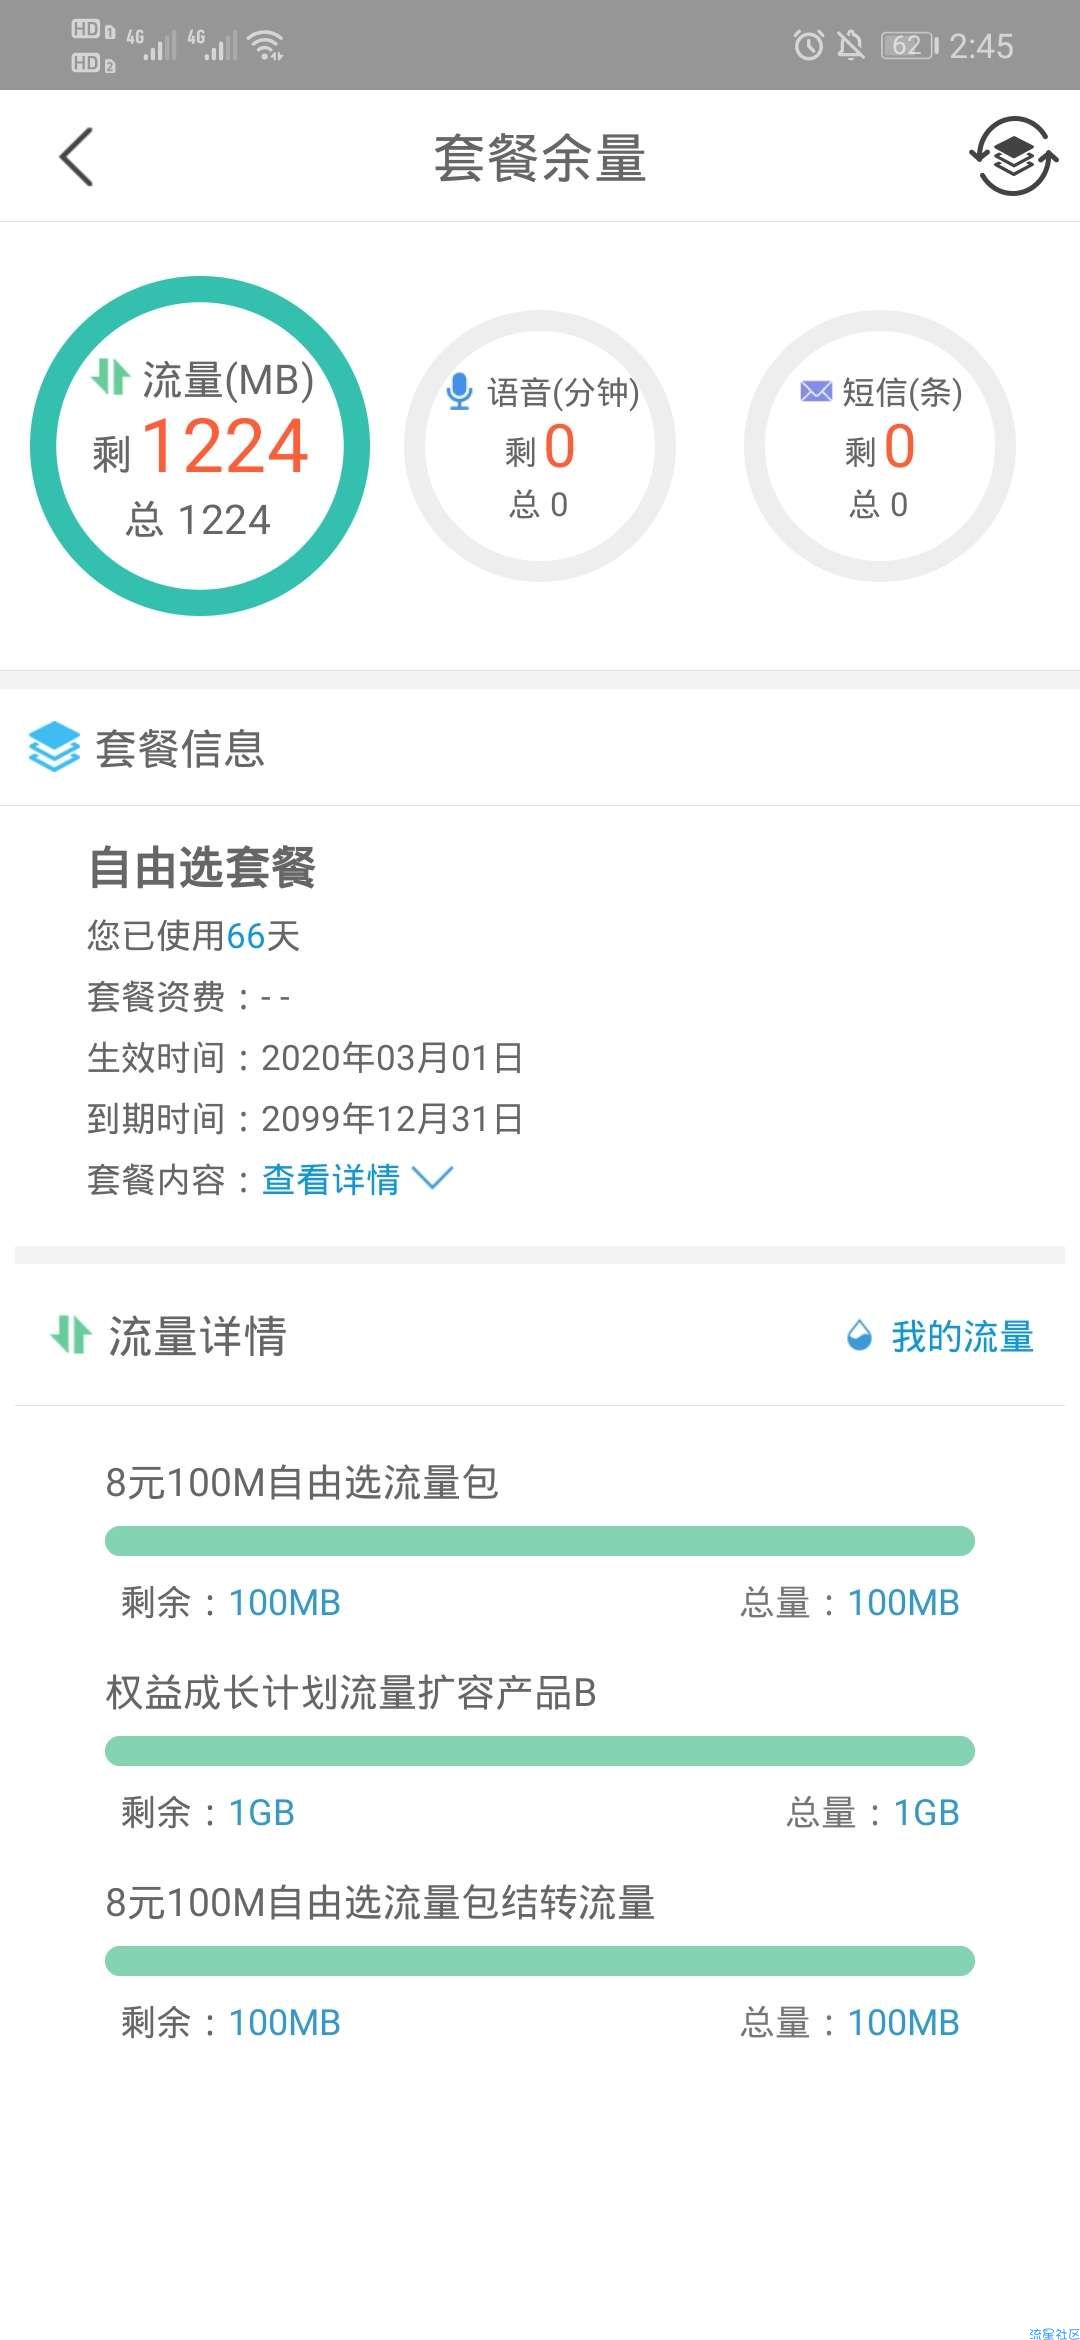
Task: Tap the blue layers icon beside 套餐信息
Action: pyautogui.click(x=54, y=747)
